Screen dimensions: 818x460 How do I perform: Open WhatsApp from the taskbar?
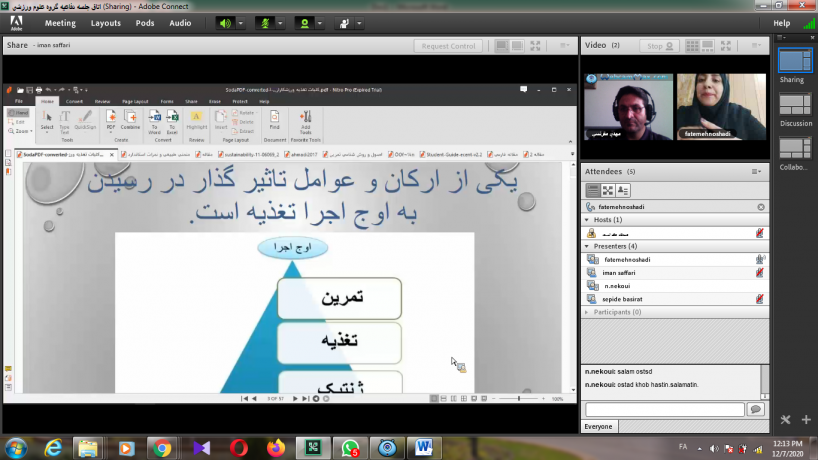pos(349,447)
